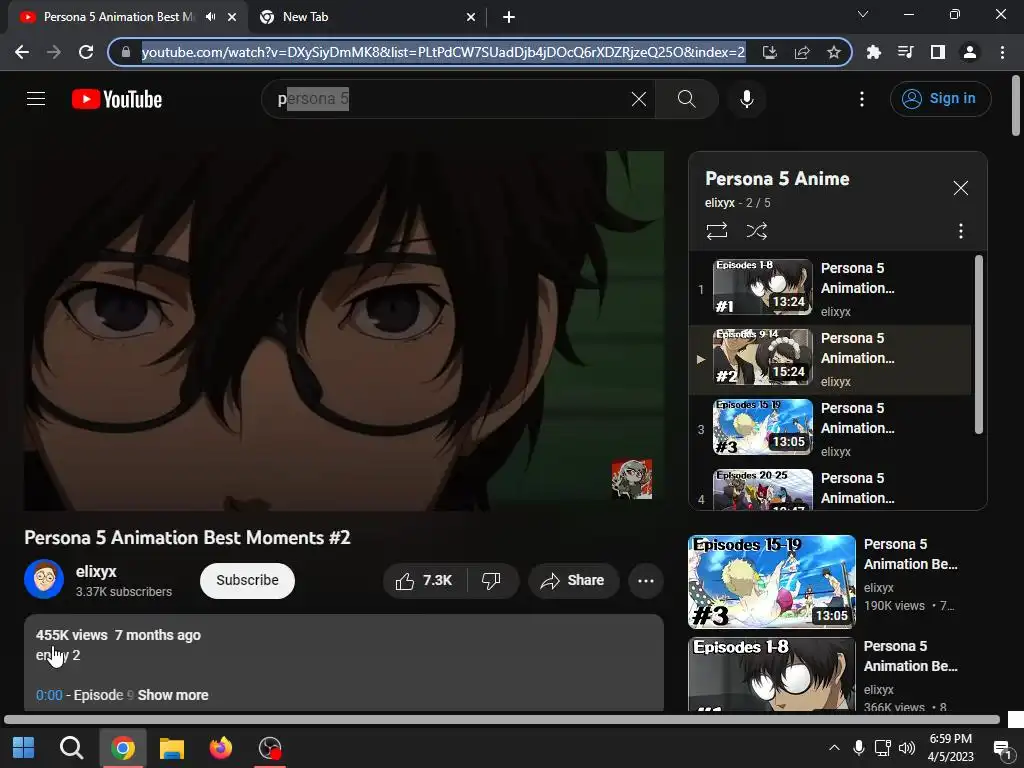This screenshot has width=1024, height=768.
Task: Play playlist video #1 Episodes 1-8
Action: click(829, 289)
